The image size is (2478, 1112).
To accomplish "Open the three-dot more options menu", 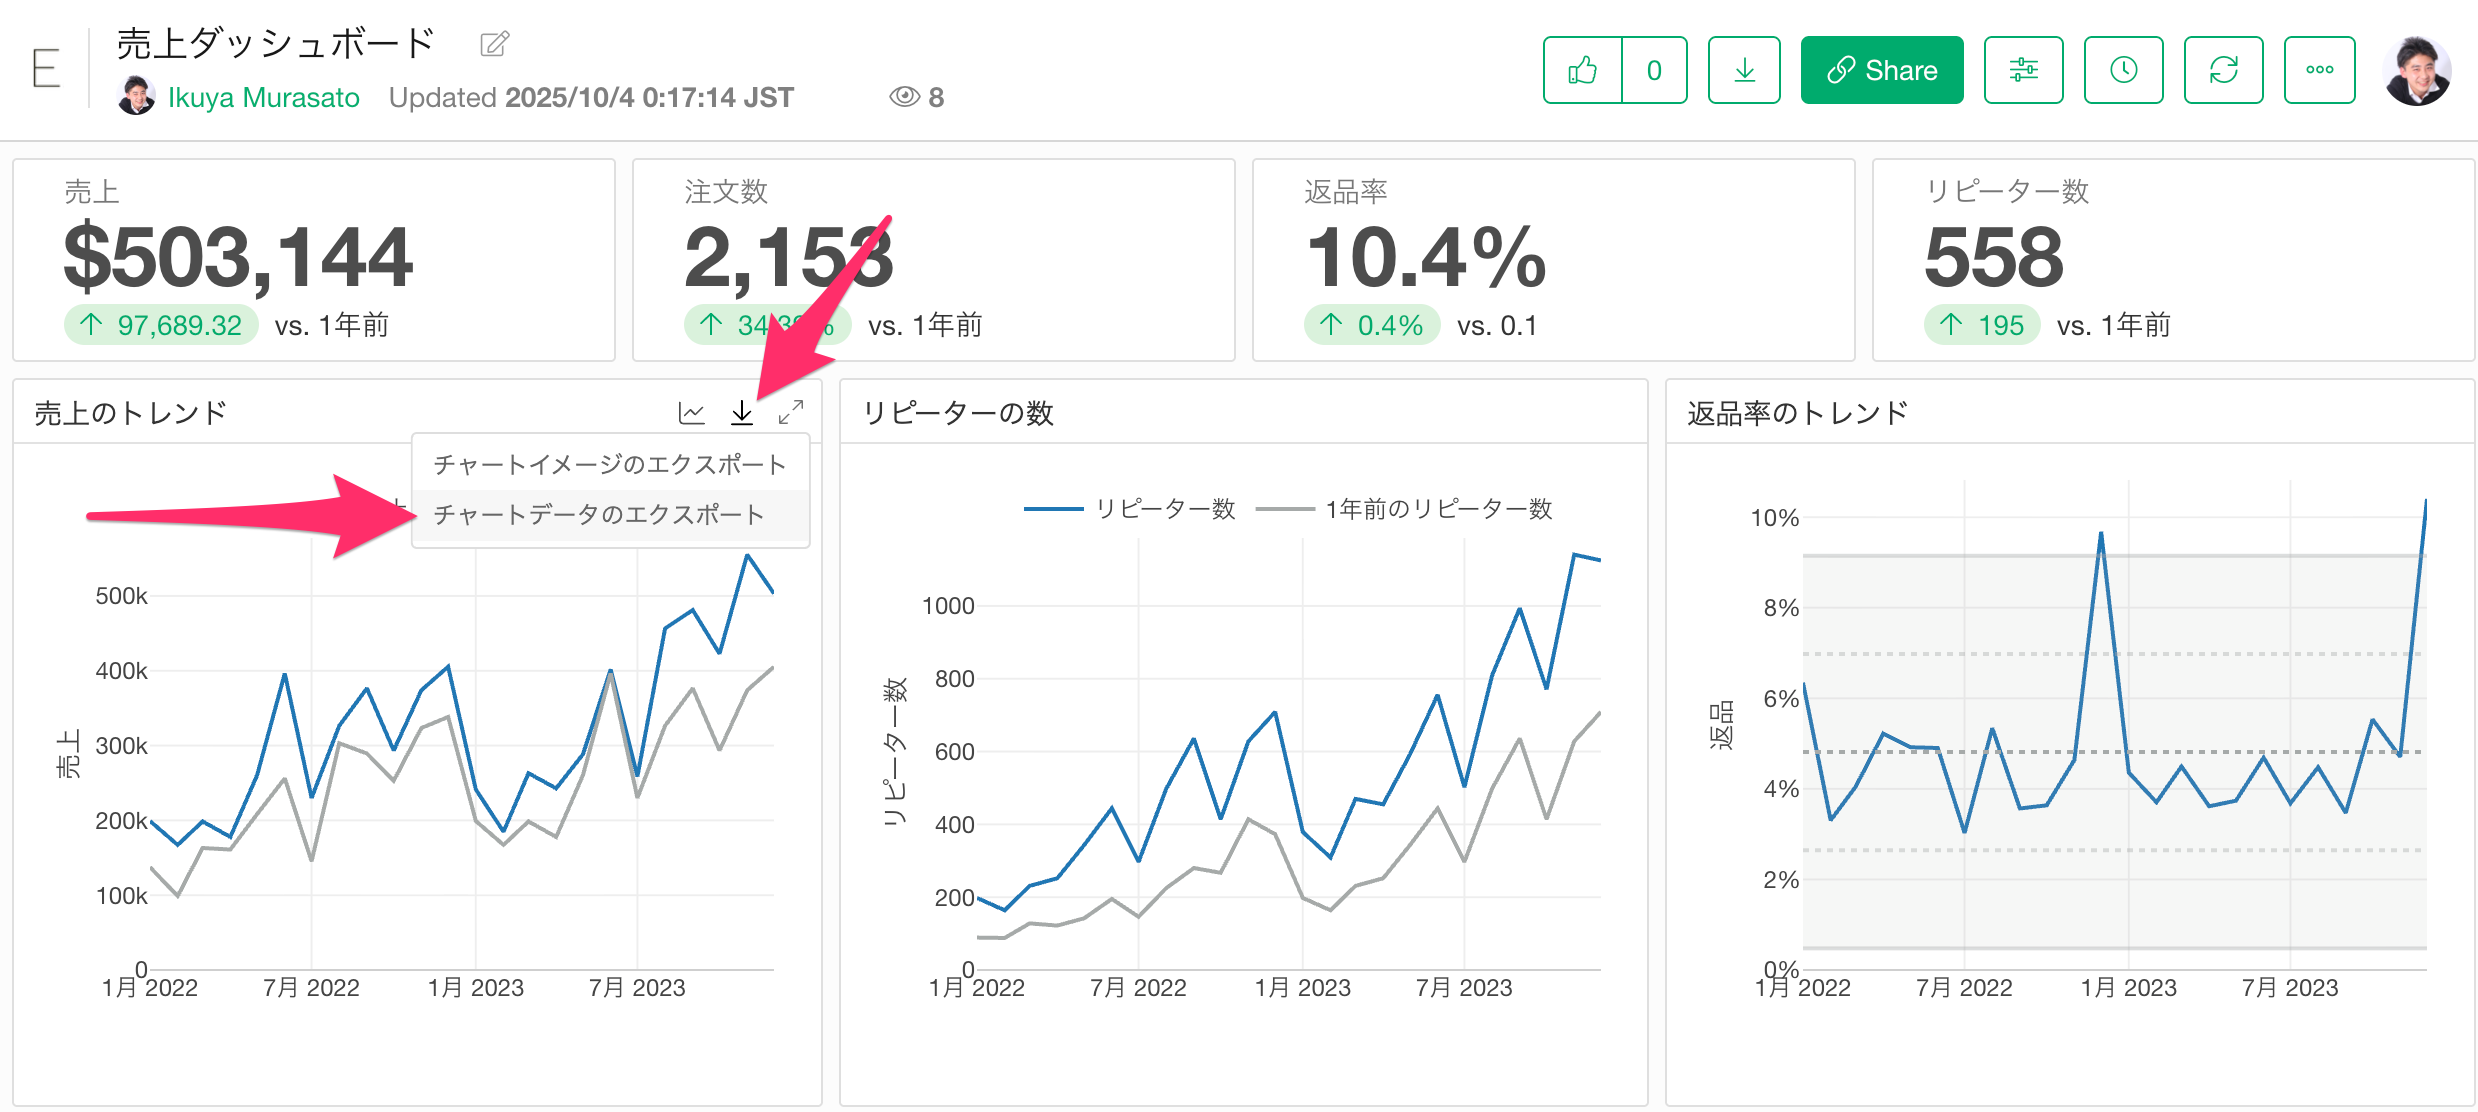I will [2319, 70].
